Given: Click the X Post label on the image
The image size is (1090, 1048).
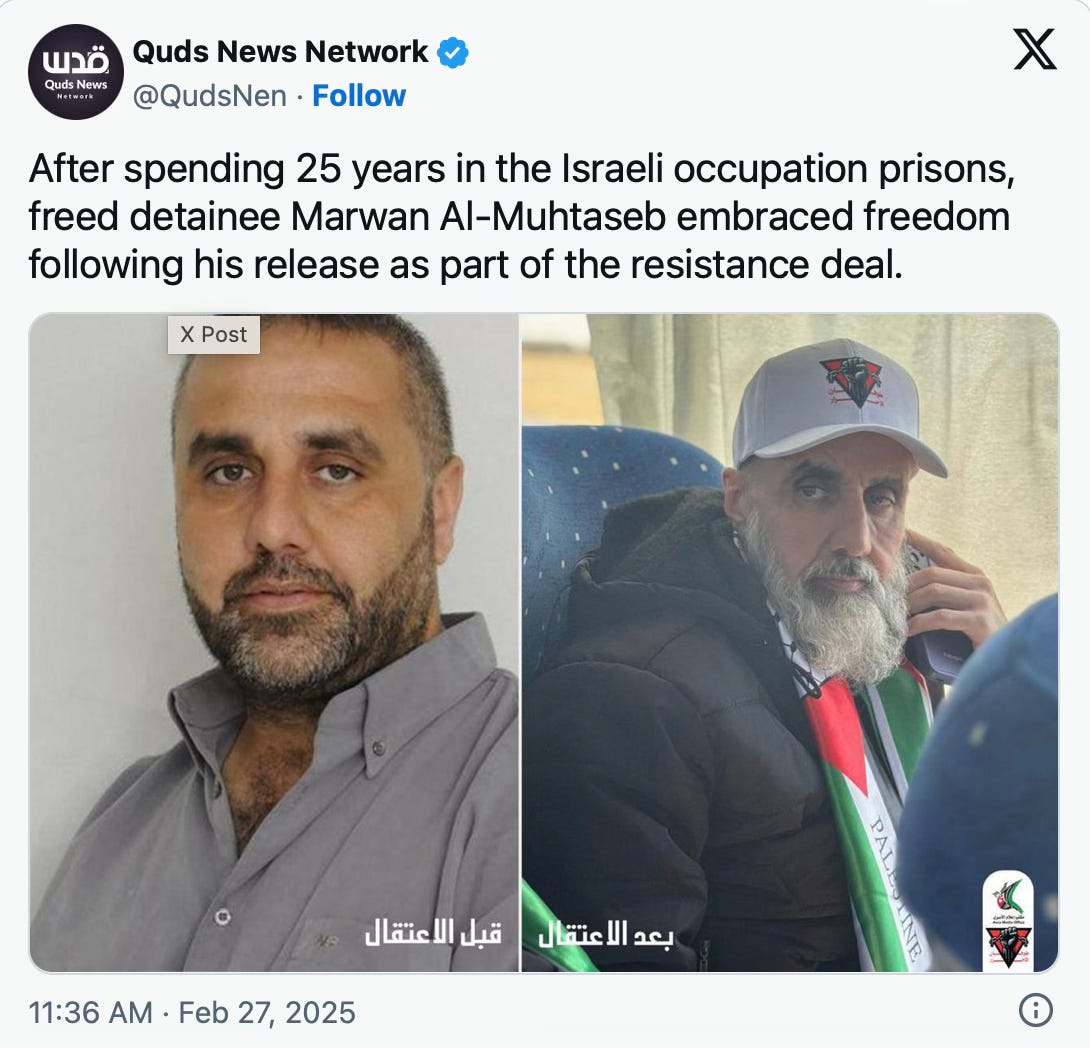Looking at the screenshot, I should 213,335.
